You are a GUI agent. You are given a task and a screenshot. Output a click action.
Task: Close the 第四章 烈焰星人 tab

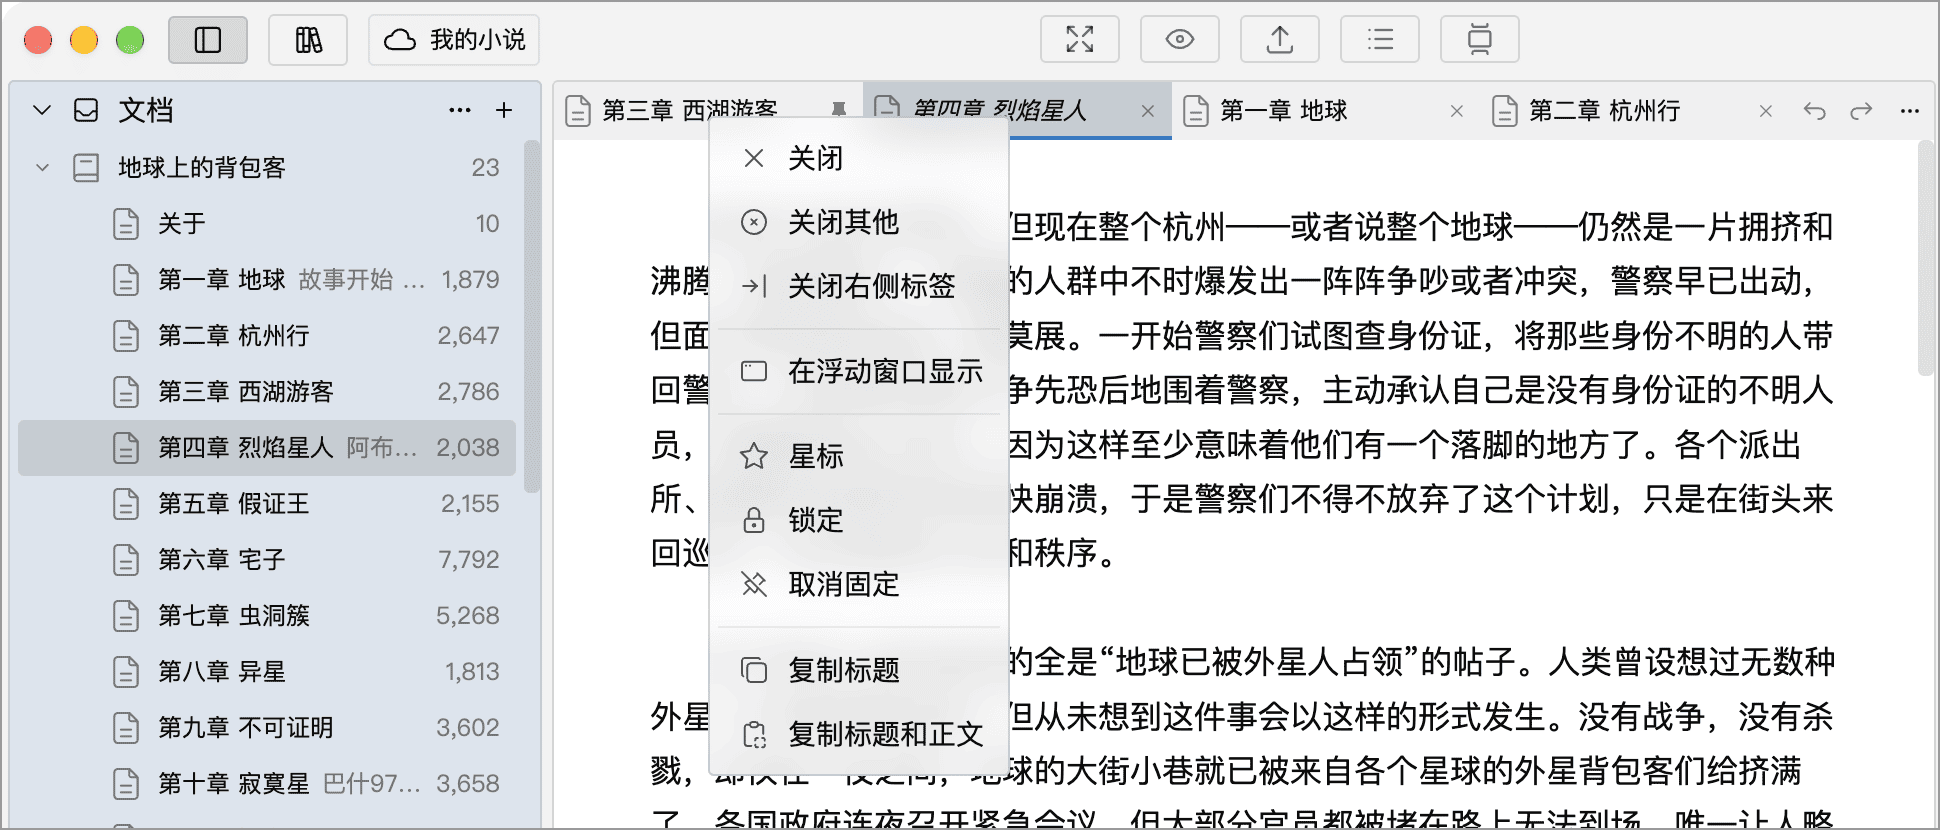pyautogui.click(x=1148, y=111)
